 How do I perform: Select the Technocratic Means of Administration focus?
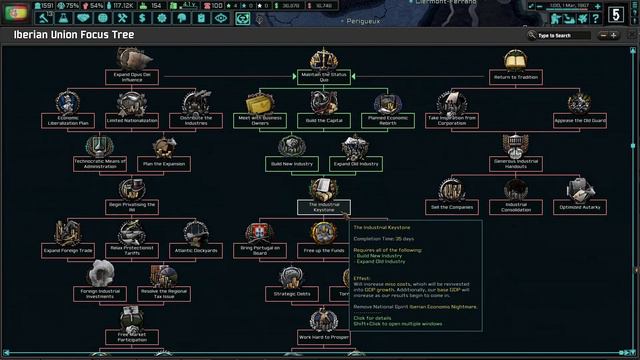point(100,164)
